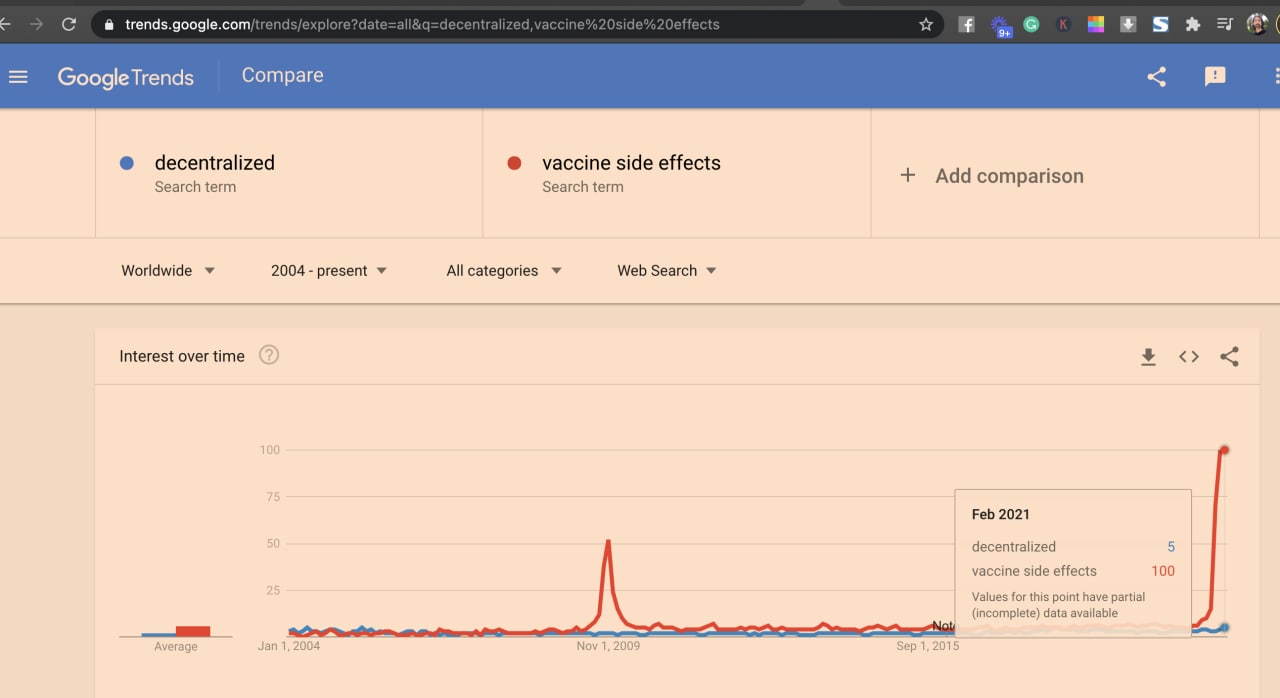Image resolution: width=1280 pixels, height=698 pixels.
Task: Open the All categories dropdown
Action: [x=504, y=271]
